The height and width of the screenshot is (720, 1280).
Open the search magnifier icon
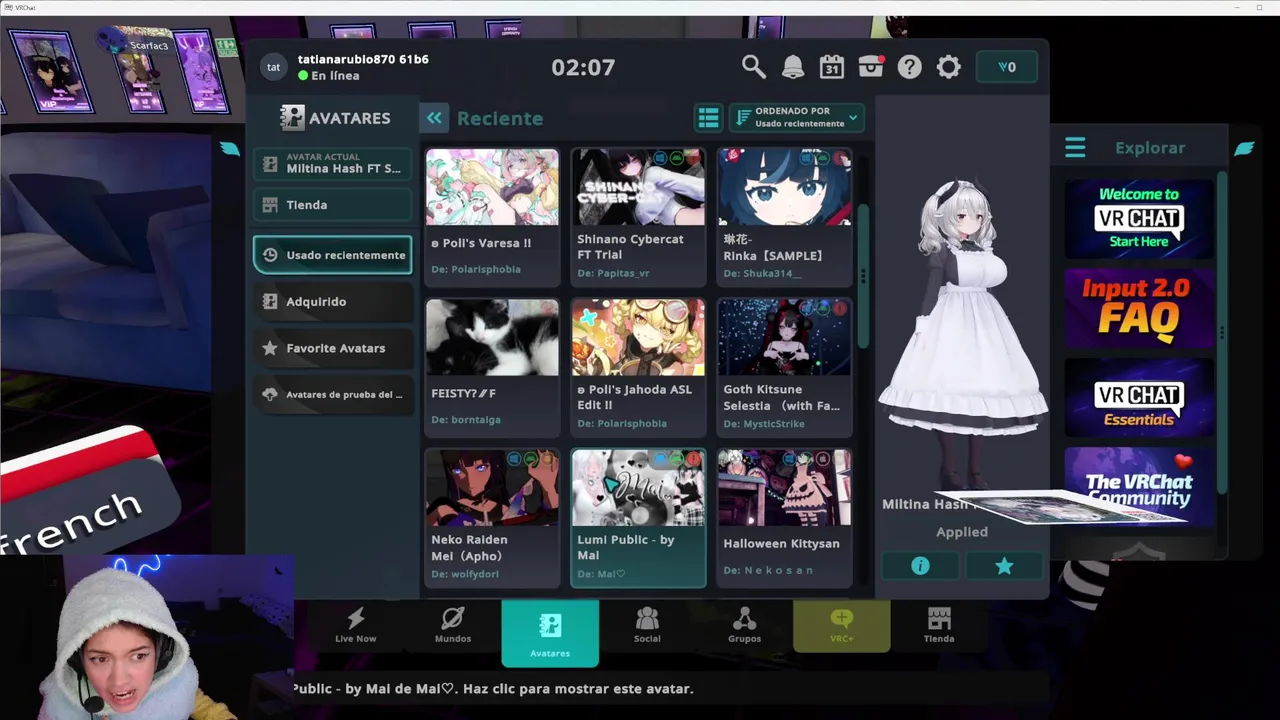(x=753, y=67)
